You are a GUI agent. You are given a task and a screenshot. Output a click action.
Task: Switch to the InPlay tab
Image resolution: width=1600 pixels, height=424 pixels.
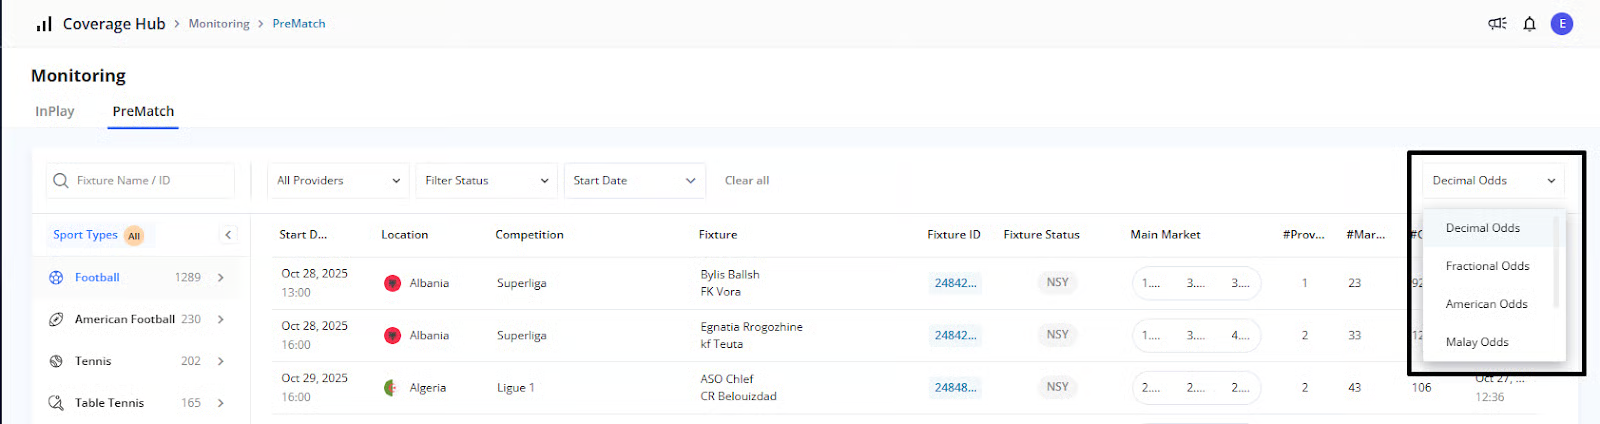tap(55, 111)
